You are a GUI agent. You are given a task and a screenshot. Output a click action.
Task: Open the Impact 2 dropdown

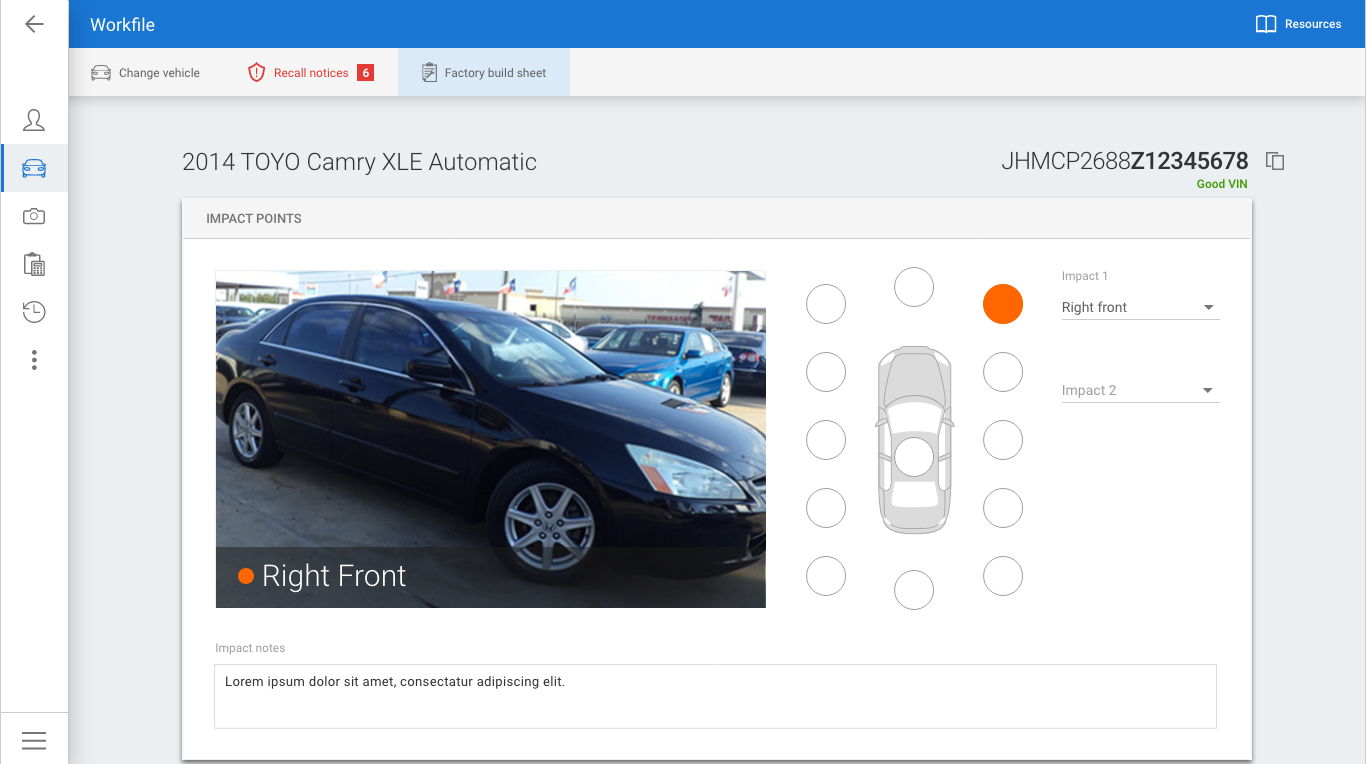tap(1139, 391)
